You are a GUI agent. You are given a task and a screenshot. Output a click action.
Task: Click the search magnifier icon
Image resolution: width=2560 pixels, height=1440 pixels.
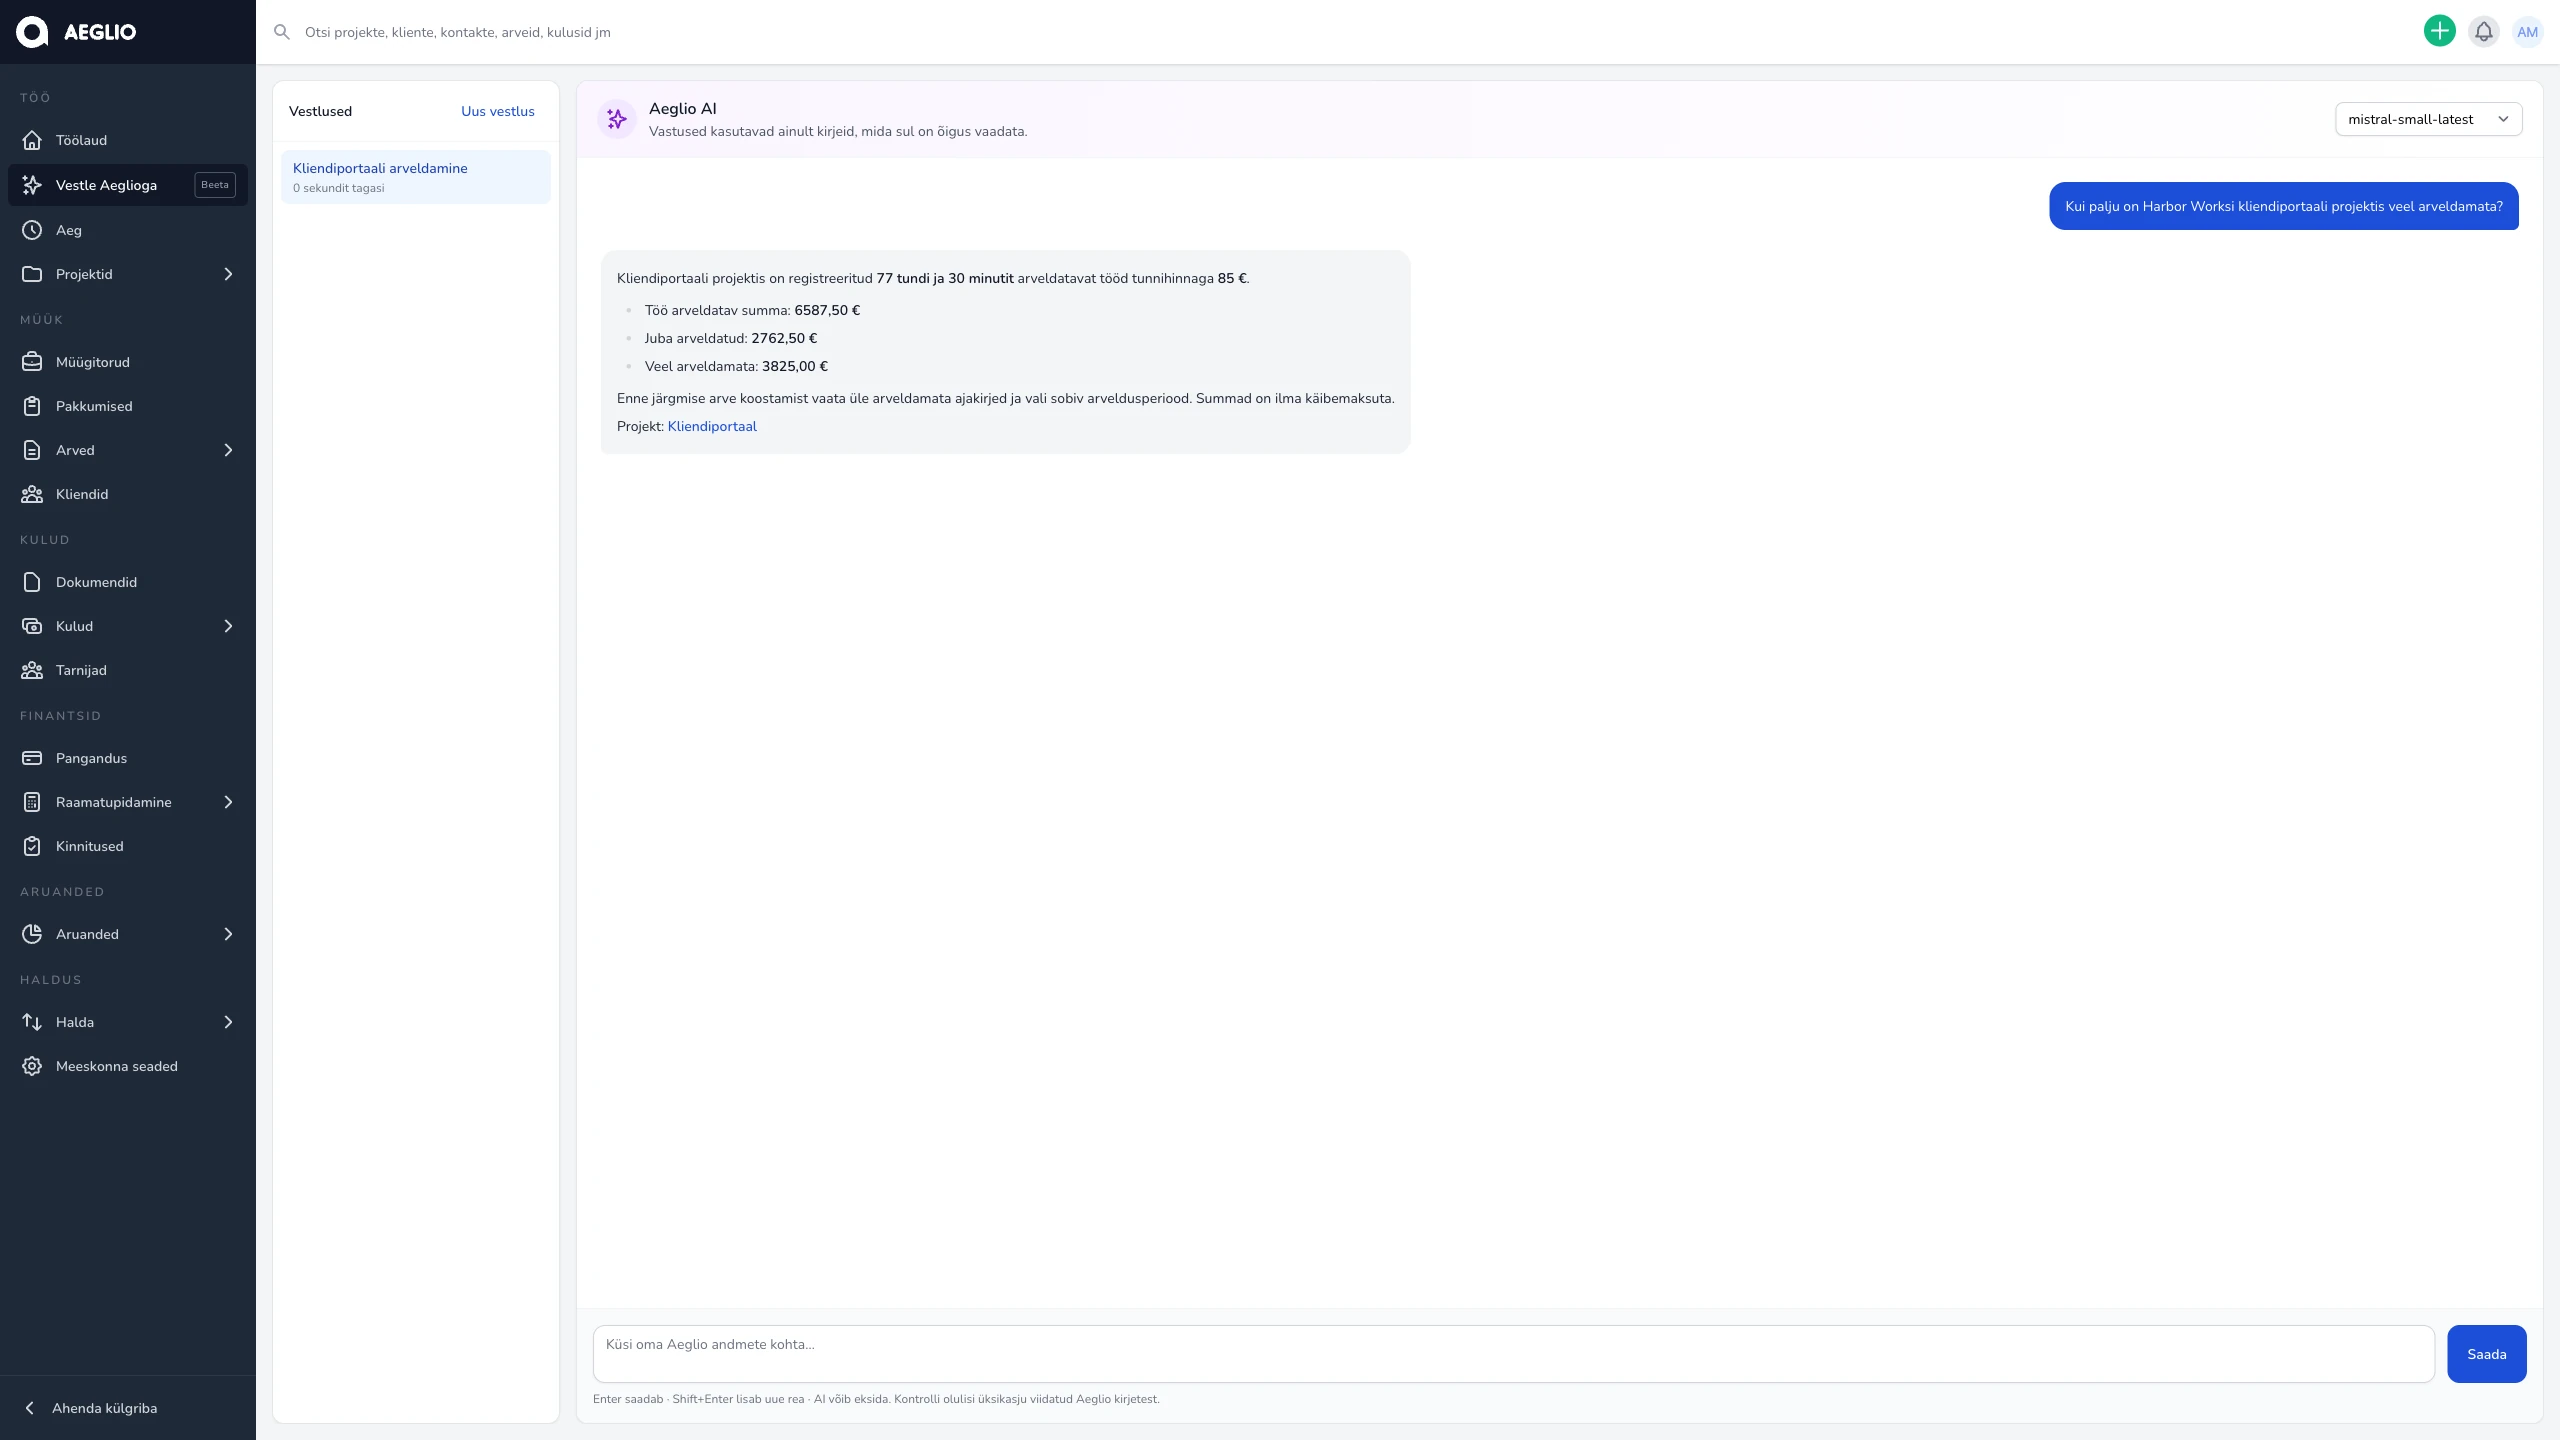click(282, 32)
